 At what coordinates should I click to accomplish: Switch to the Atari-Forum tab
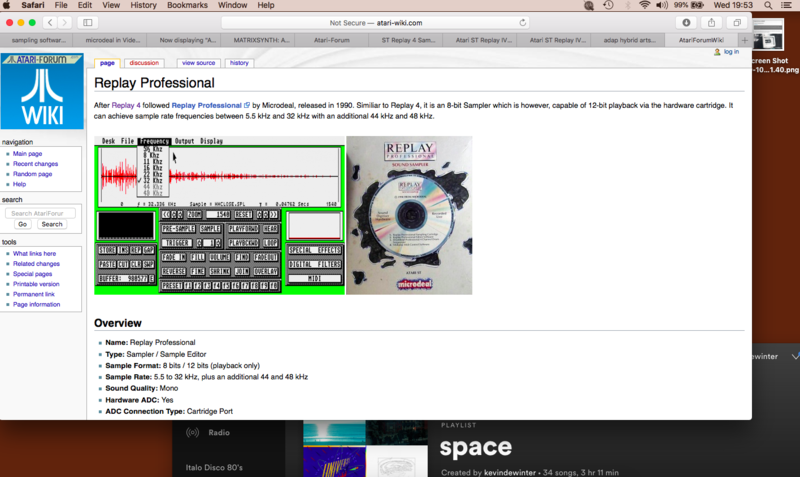coord(332,40)
